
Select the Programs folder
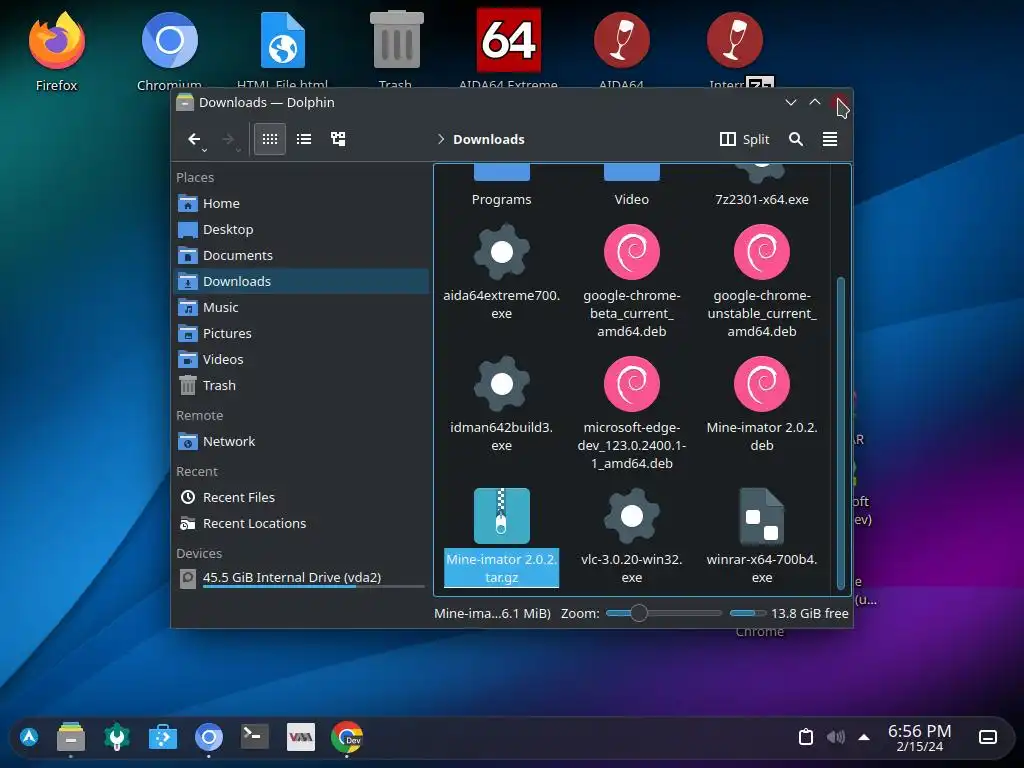point(502,187)
